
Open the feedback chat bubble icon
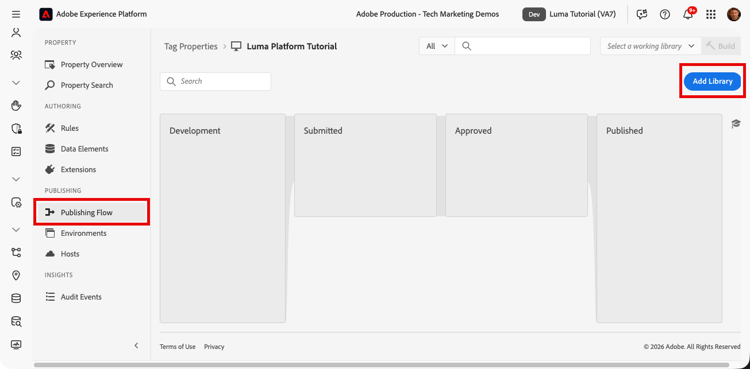[641, 14]
